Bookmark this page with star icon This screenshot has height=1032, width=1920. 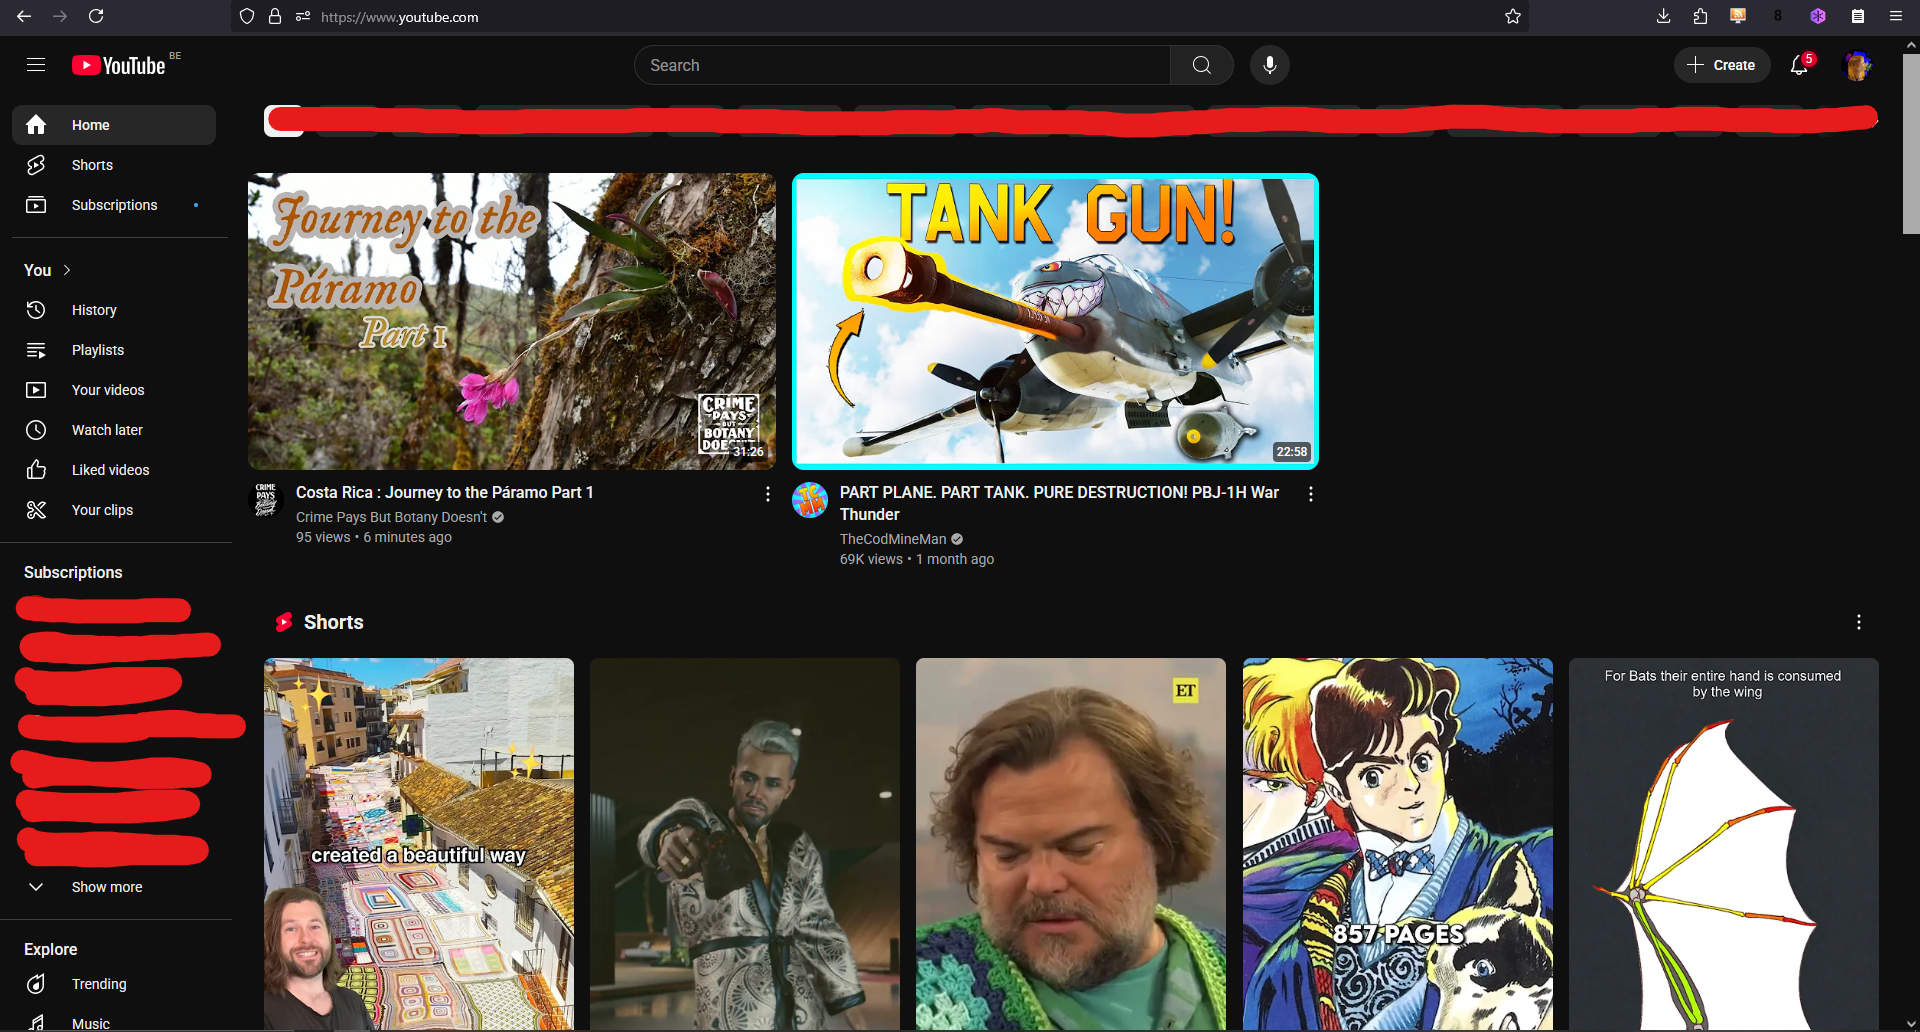[1512, 16]
